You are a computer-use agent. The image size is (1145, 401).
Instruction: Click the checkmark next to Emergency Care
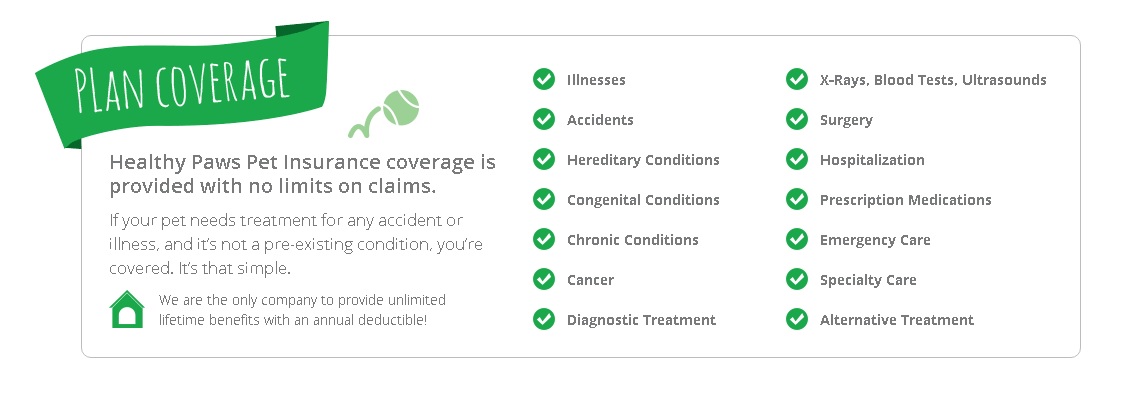[x=797, y=239]
